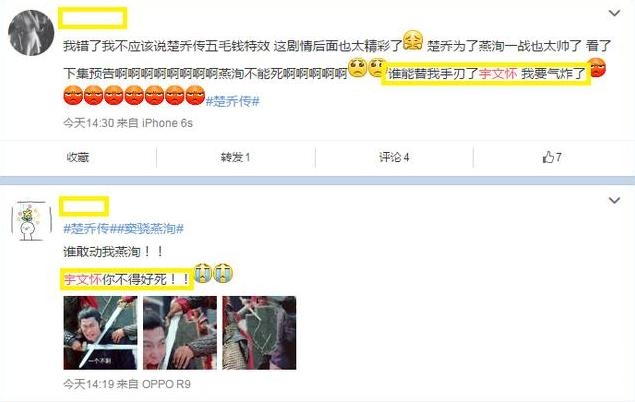Click the 收藏 favorite button
This screenshot has width=635, height=402.
point(78,157)
